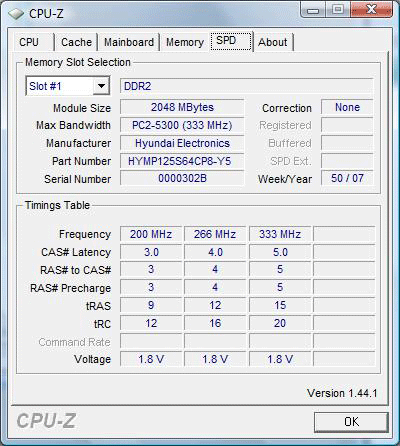400x446 pixels.
Task: Minimize the CPU-Z window
Action: (x=313, y=10)
